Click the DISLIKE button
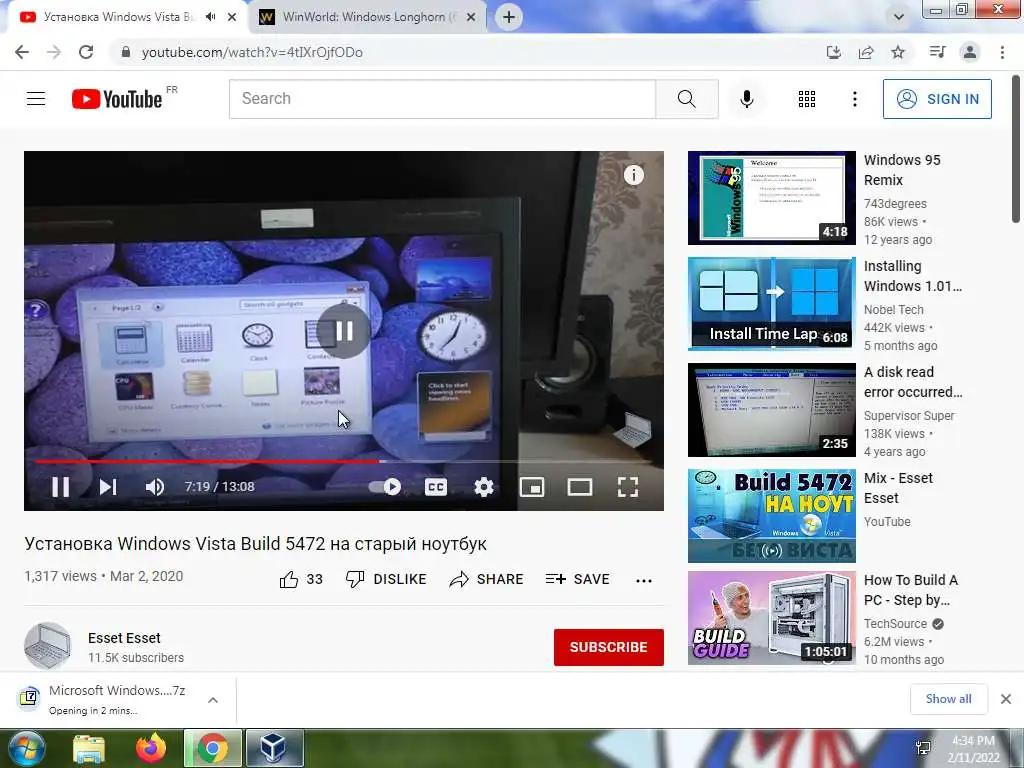Screen dimensions: 1024x768 click(386, 579)
